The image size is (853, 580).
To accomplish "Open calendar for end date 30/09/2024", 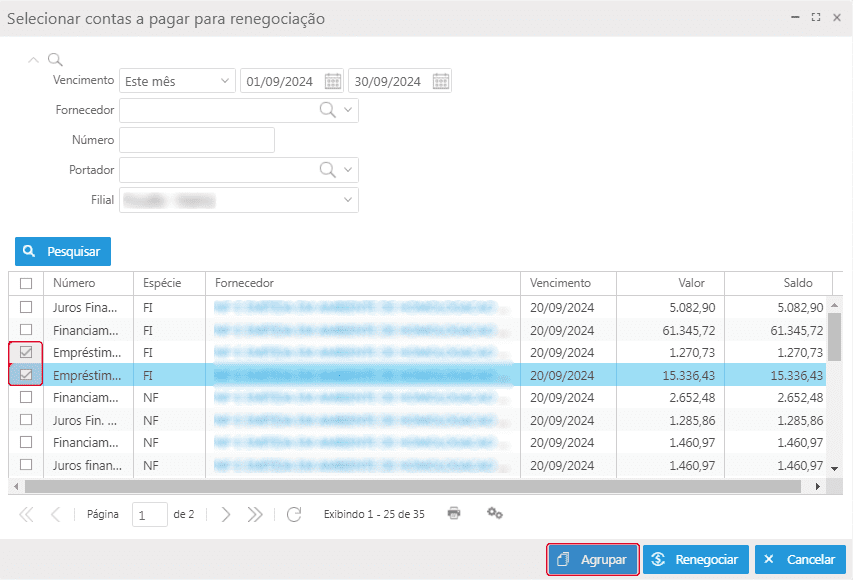I will click(x=441, y=81).
